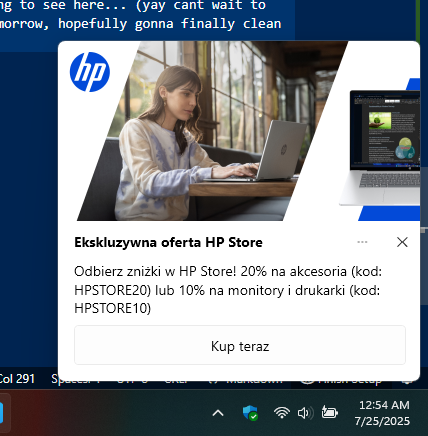
Task: Open the notification's three-dot options menu
Action: (x=362, y=242)
